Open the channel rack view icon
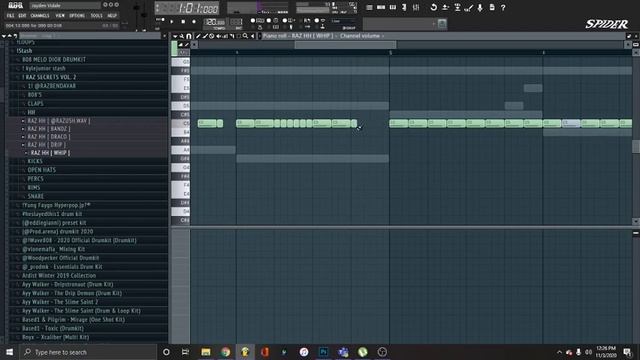 (381, 7)
